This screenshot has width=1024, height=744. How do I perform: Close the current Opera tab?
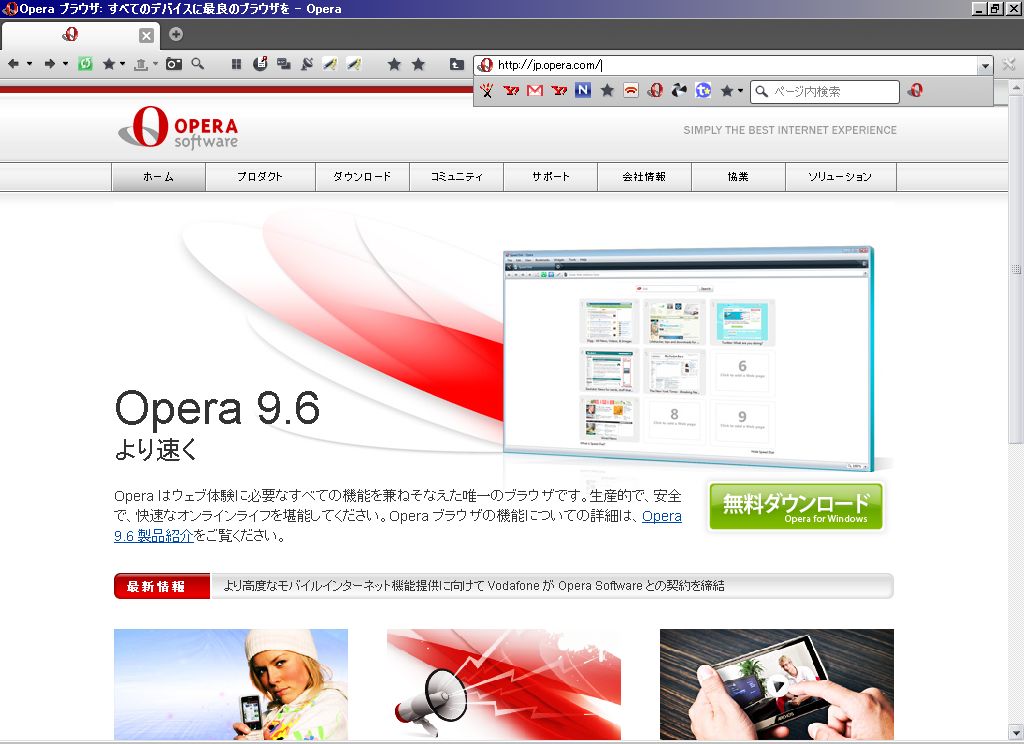click(x=147, y=36)
